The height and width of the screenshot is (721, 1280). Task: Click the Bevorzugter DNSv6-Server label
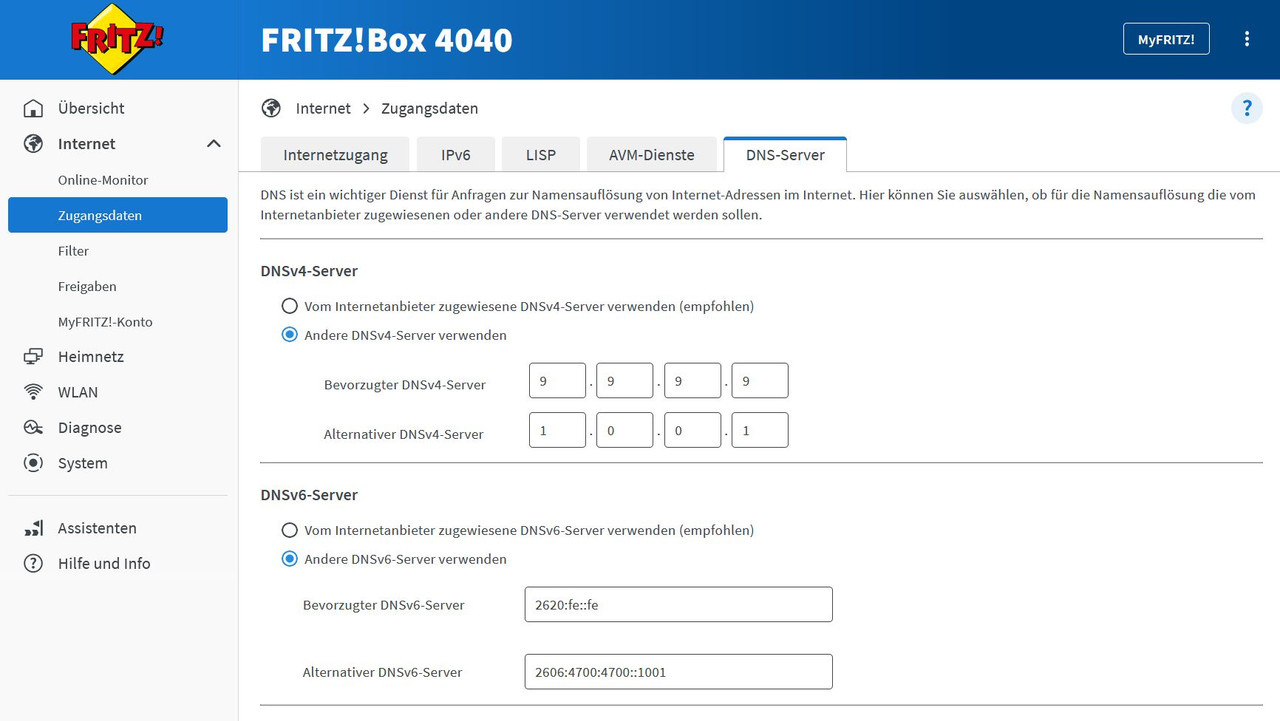click(x=384, y=605)
